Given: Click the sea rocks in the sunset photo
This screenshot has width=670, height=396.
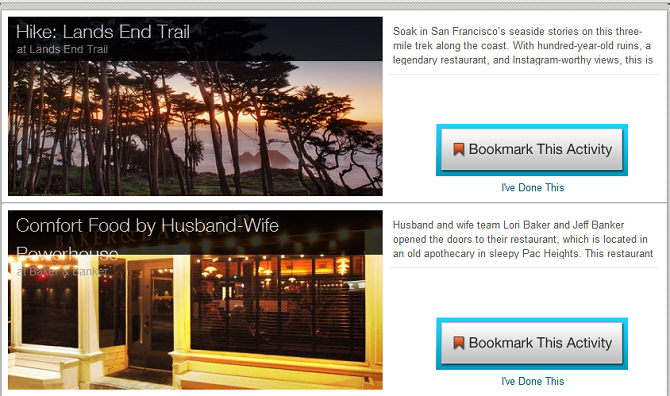Looking at the screenshot, I should pos(265,158).
